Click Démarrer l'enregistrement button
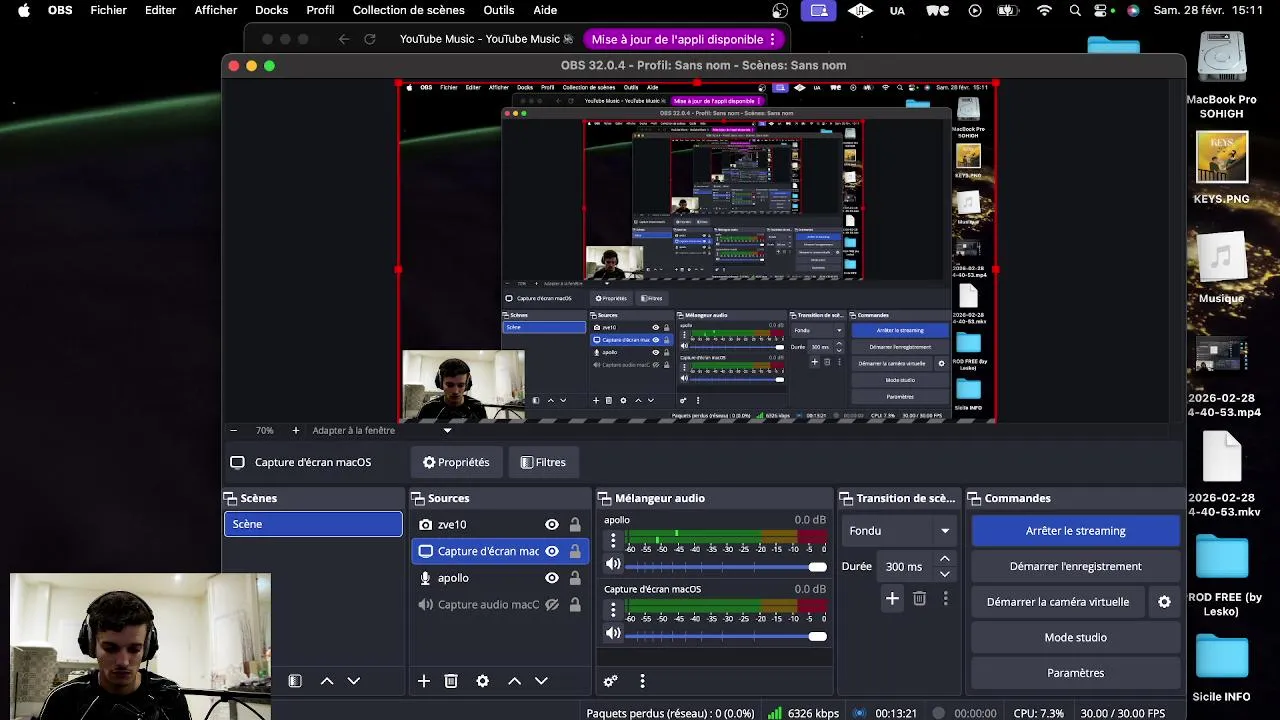 tap(1075, 567)
